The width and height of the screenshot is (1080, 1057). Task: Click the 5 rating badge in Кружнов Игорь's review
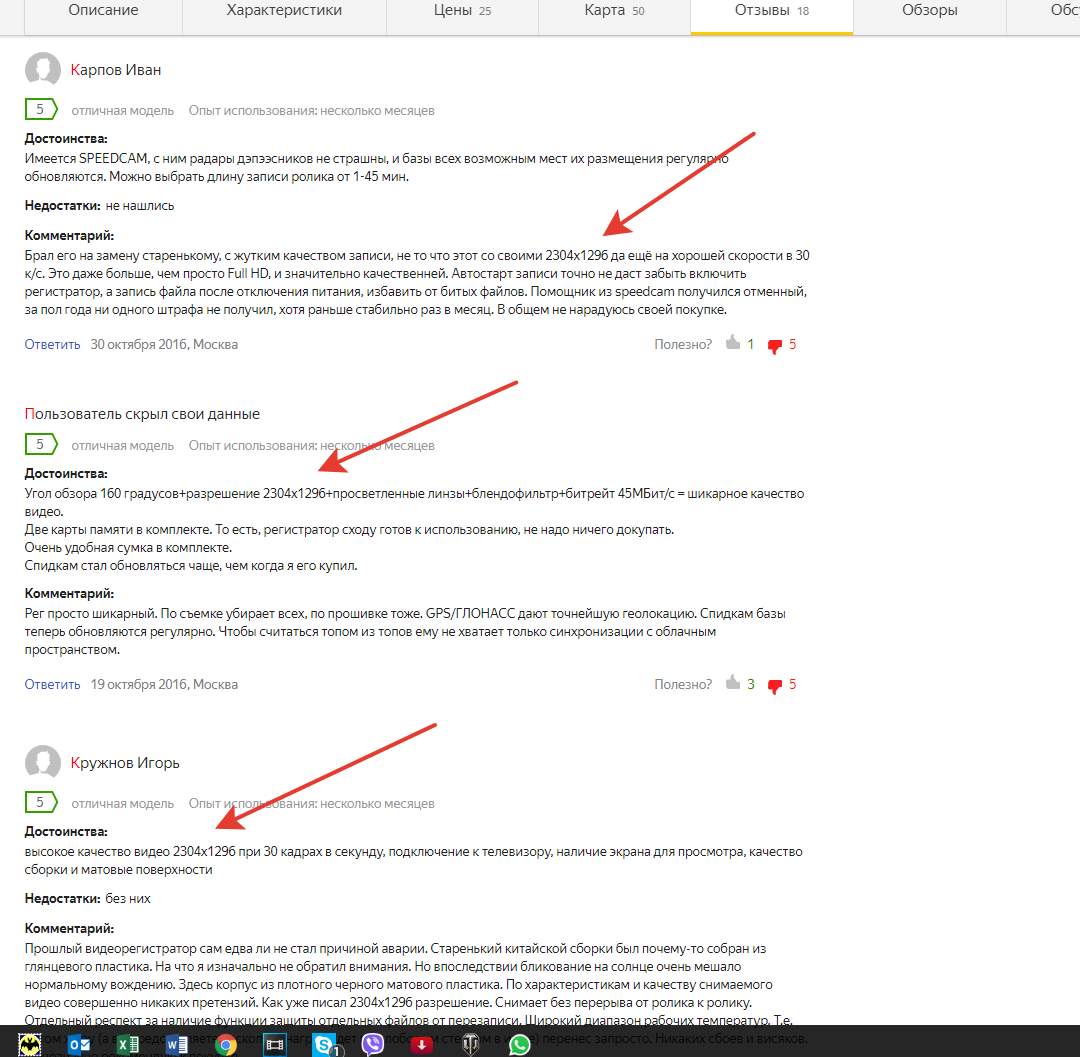(x=41, y=802)
